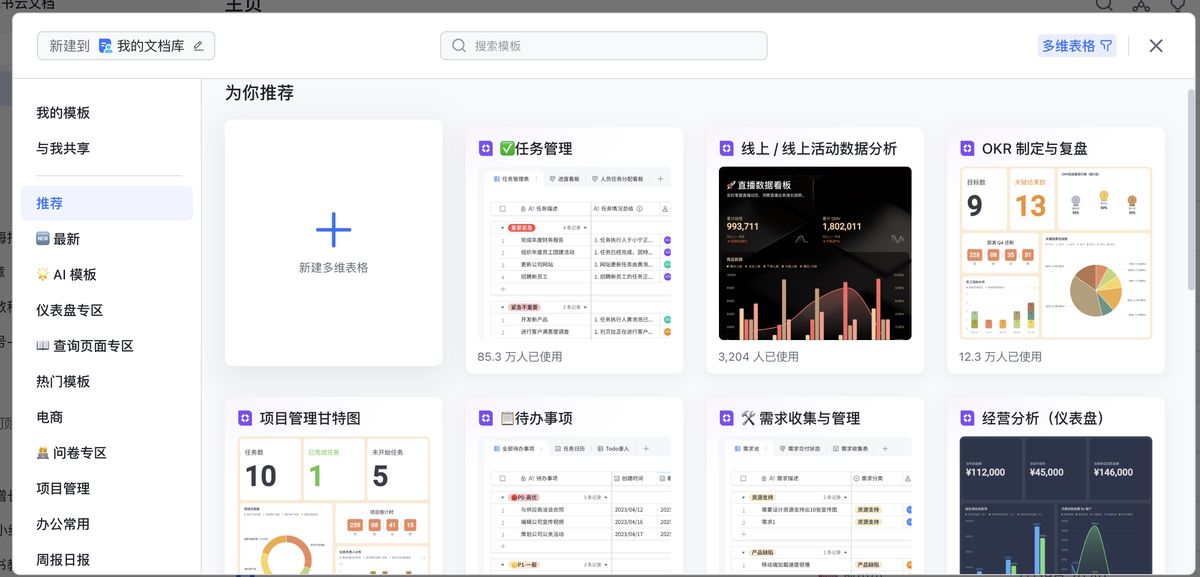Viewport: 1200px width, 577px height.
Task: Select 与我共享 in the sidebar
Action: pos(63,149)
